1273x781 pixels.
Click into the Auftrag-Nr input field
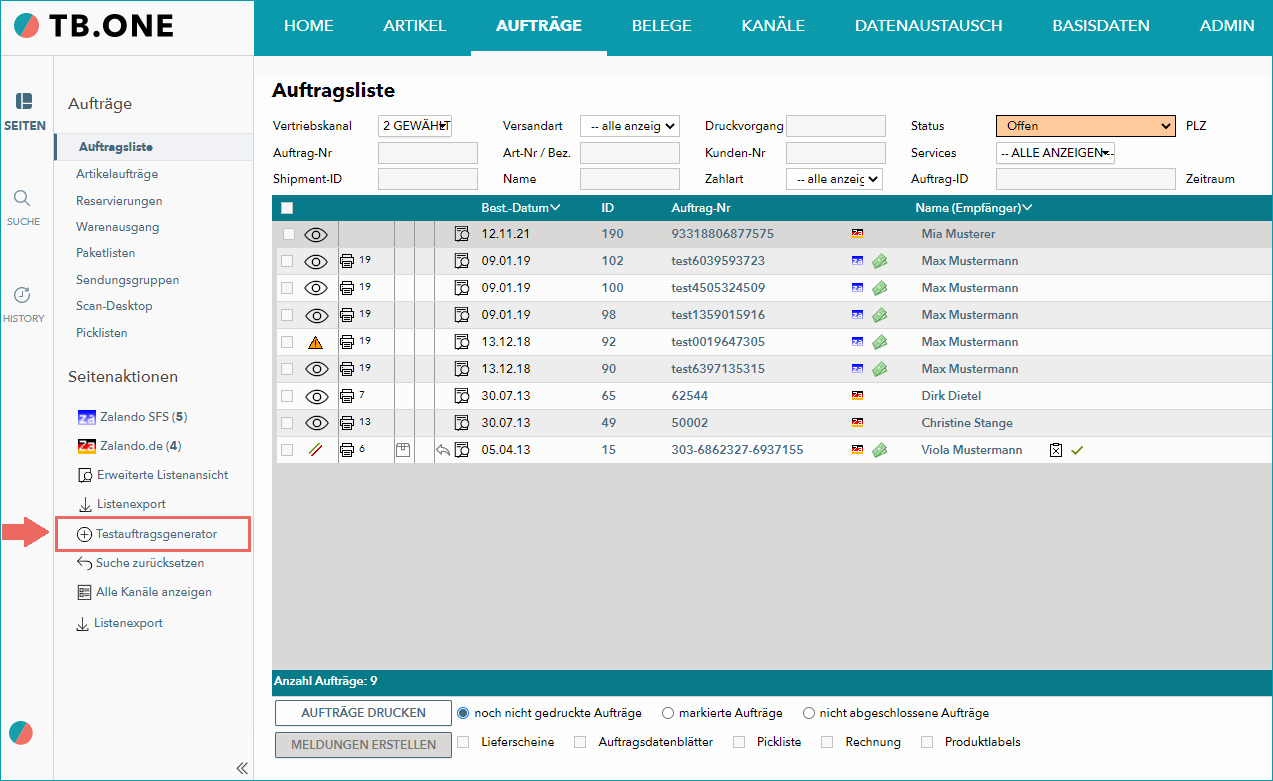[x=428, y=153]
